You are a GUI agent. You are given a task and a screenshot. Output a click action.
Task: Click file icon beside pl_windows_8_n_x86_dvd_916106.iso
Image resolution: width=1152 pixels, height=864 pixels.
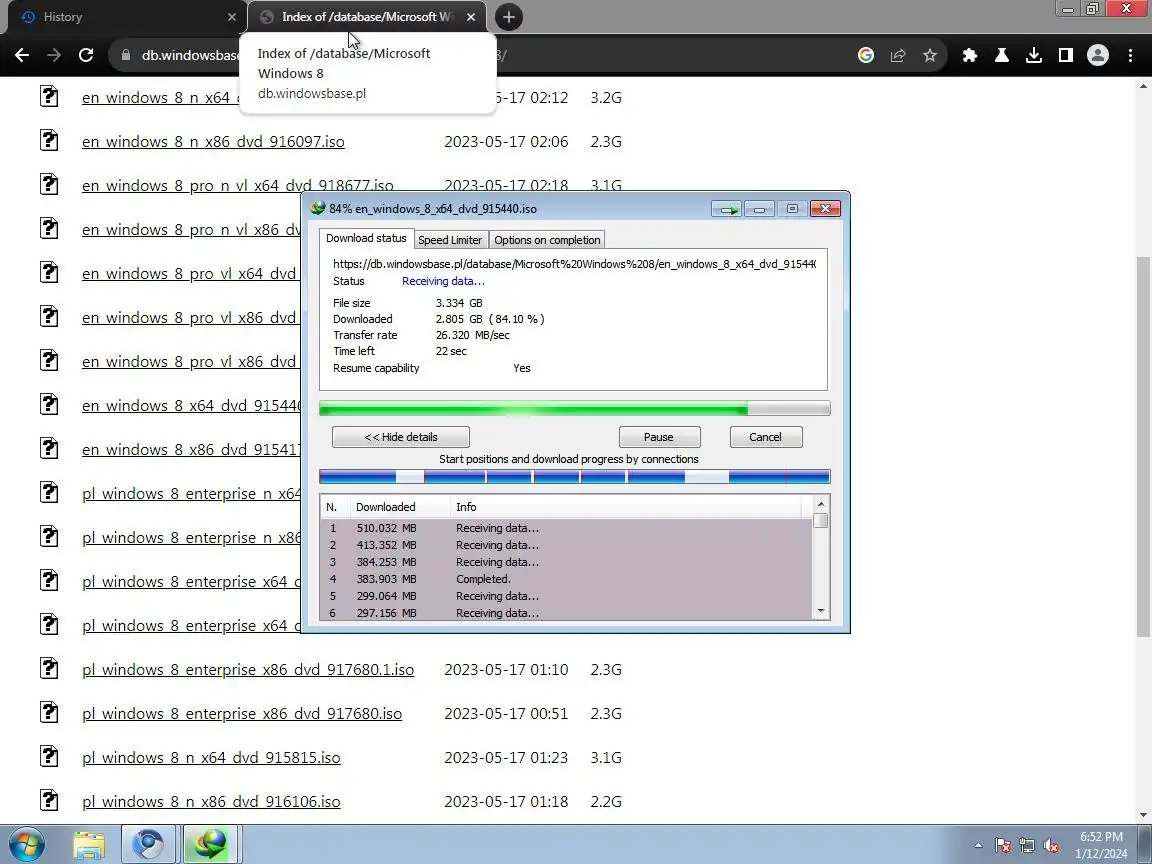pos(48,800)
